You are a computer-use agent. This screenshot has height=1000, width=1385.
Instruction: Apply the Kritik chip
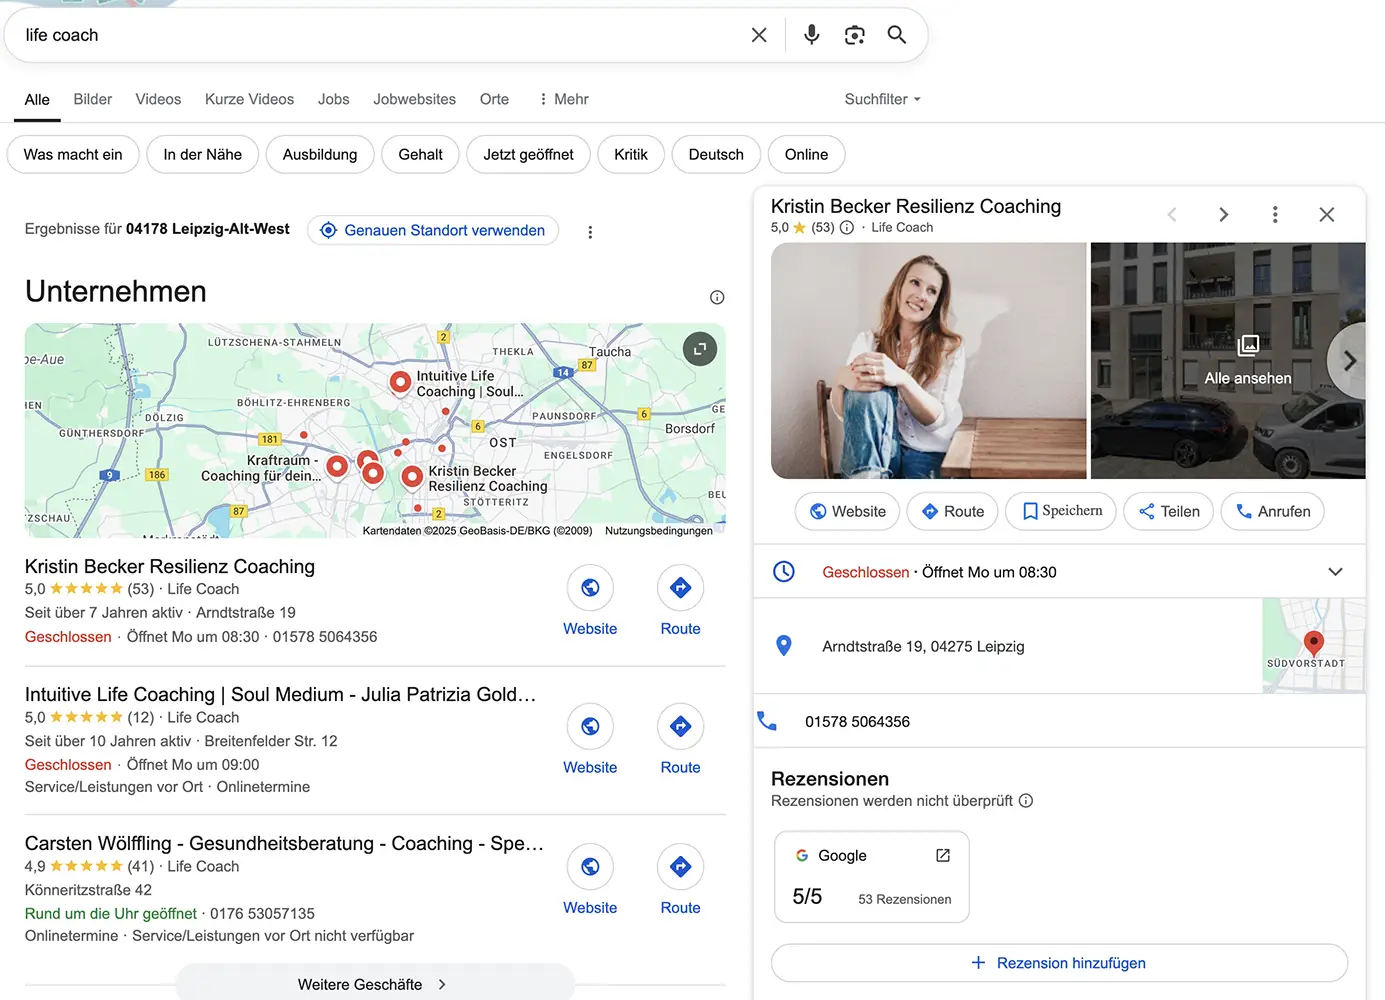point(631,155)
